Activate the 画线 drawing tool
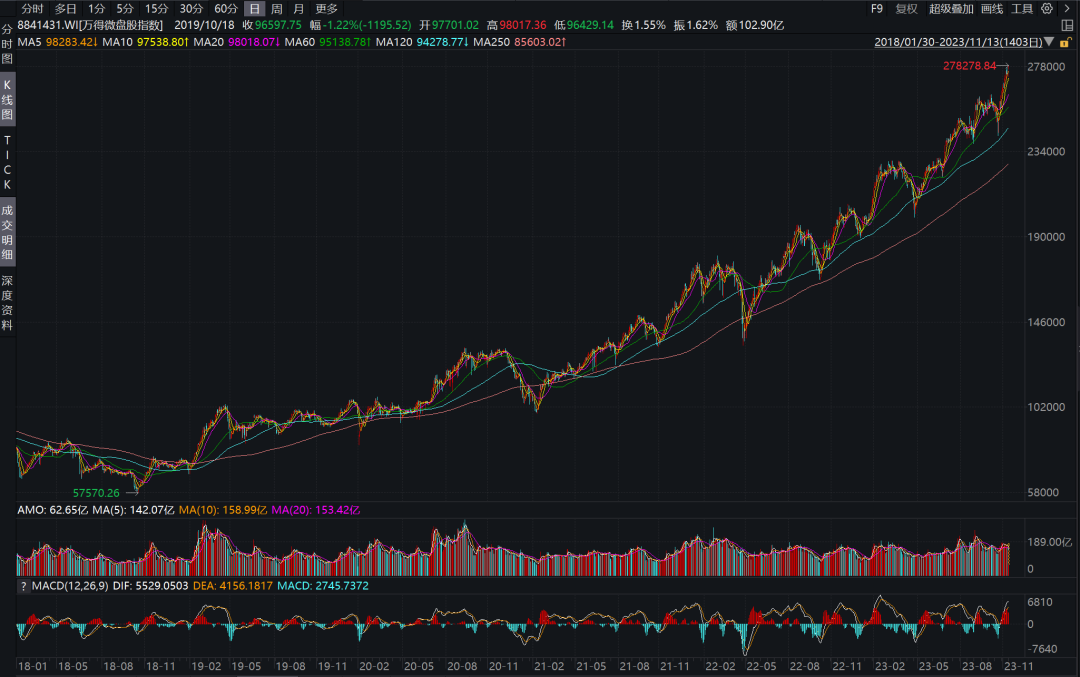The width and height of the screenshot is (1080, 677). click(992, 9)
